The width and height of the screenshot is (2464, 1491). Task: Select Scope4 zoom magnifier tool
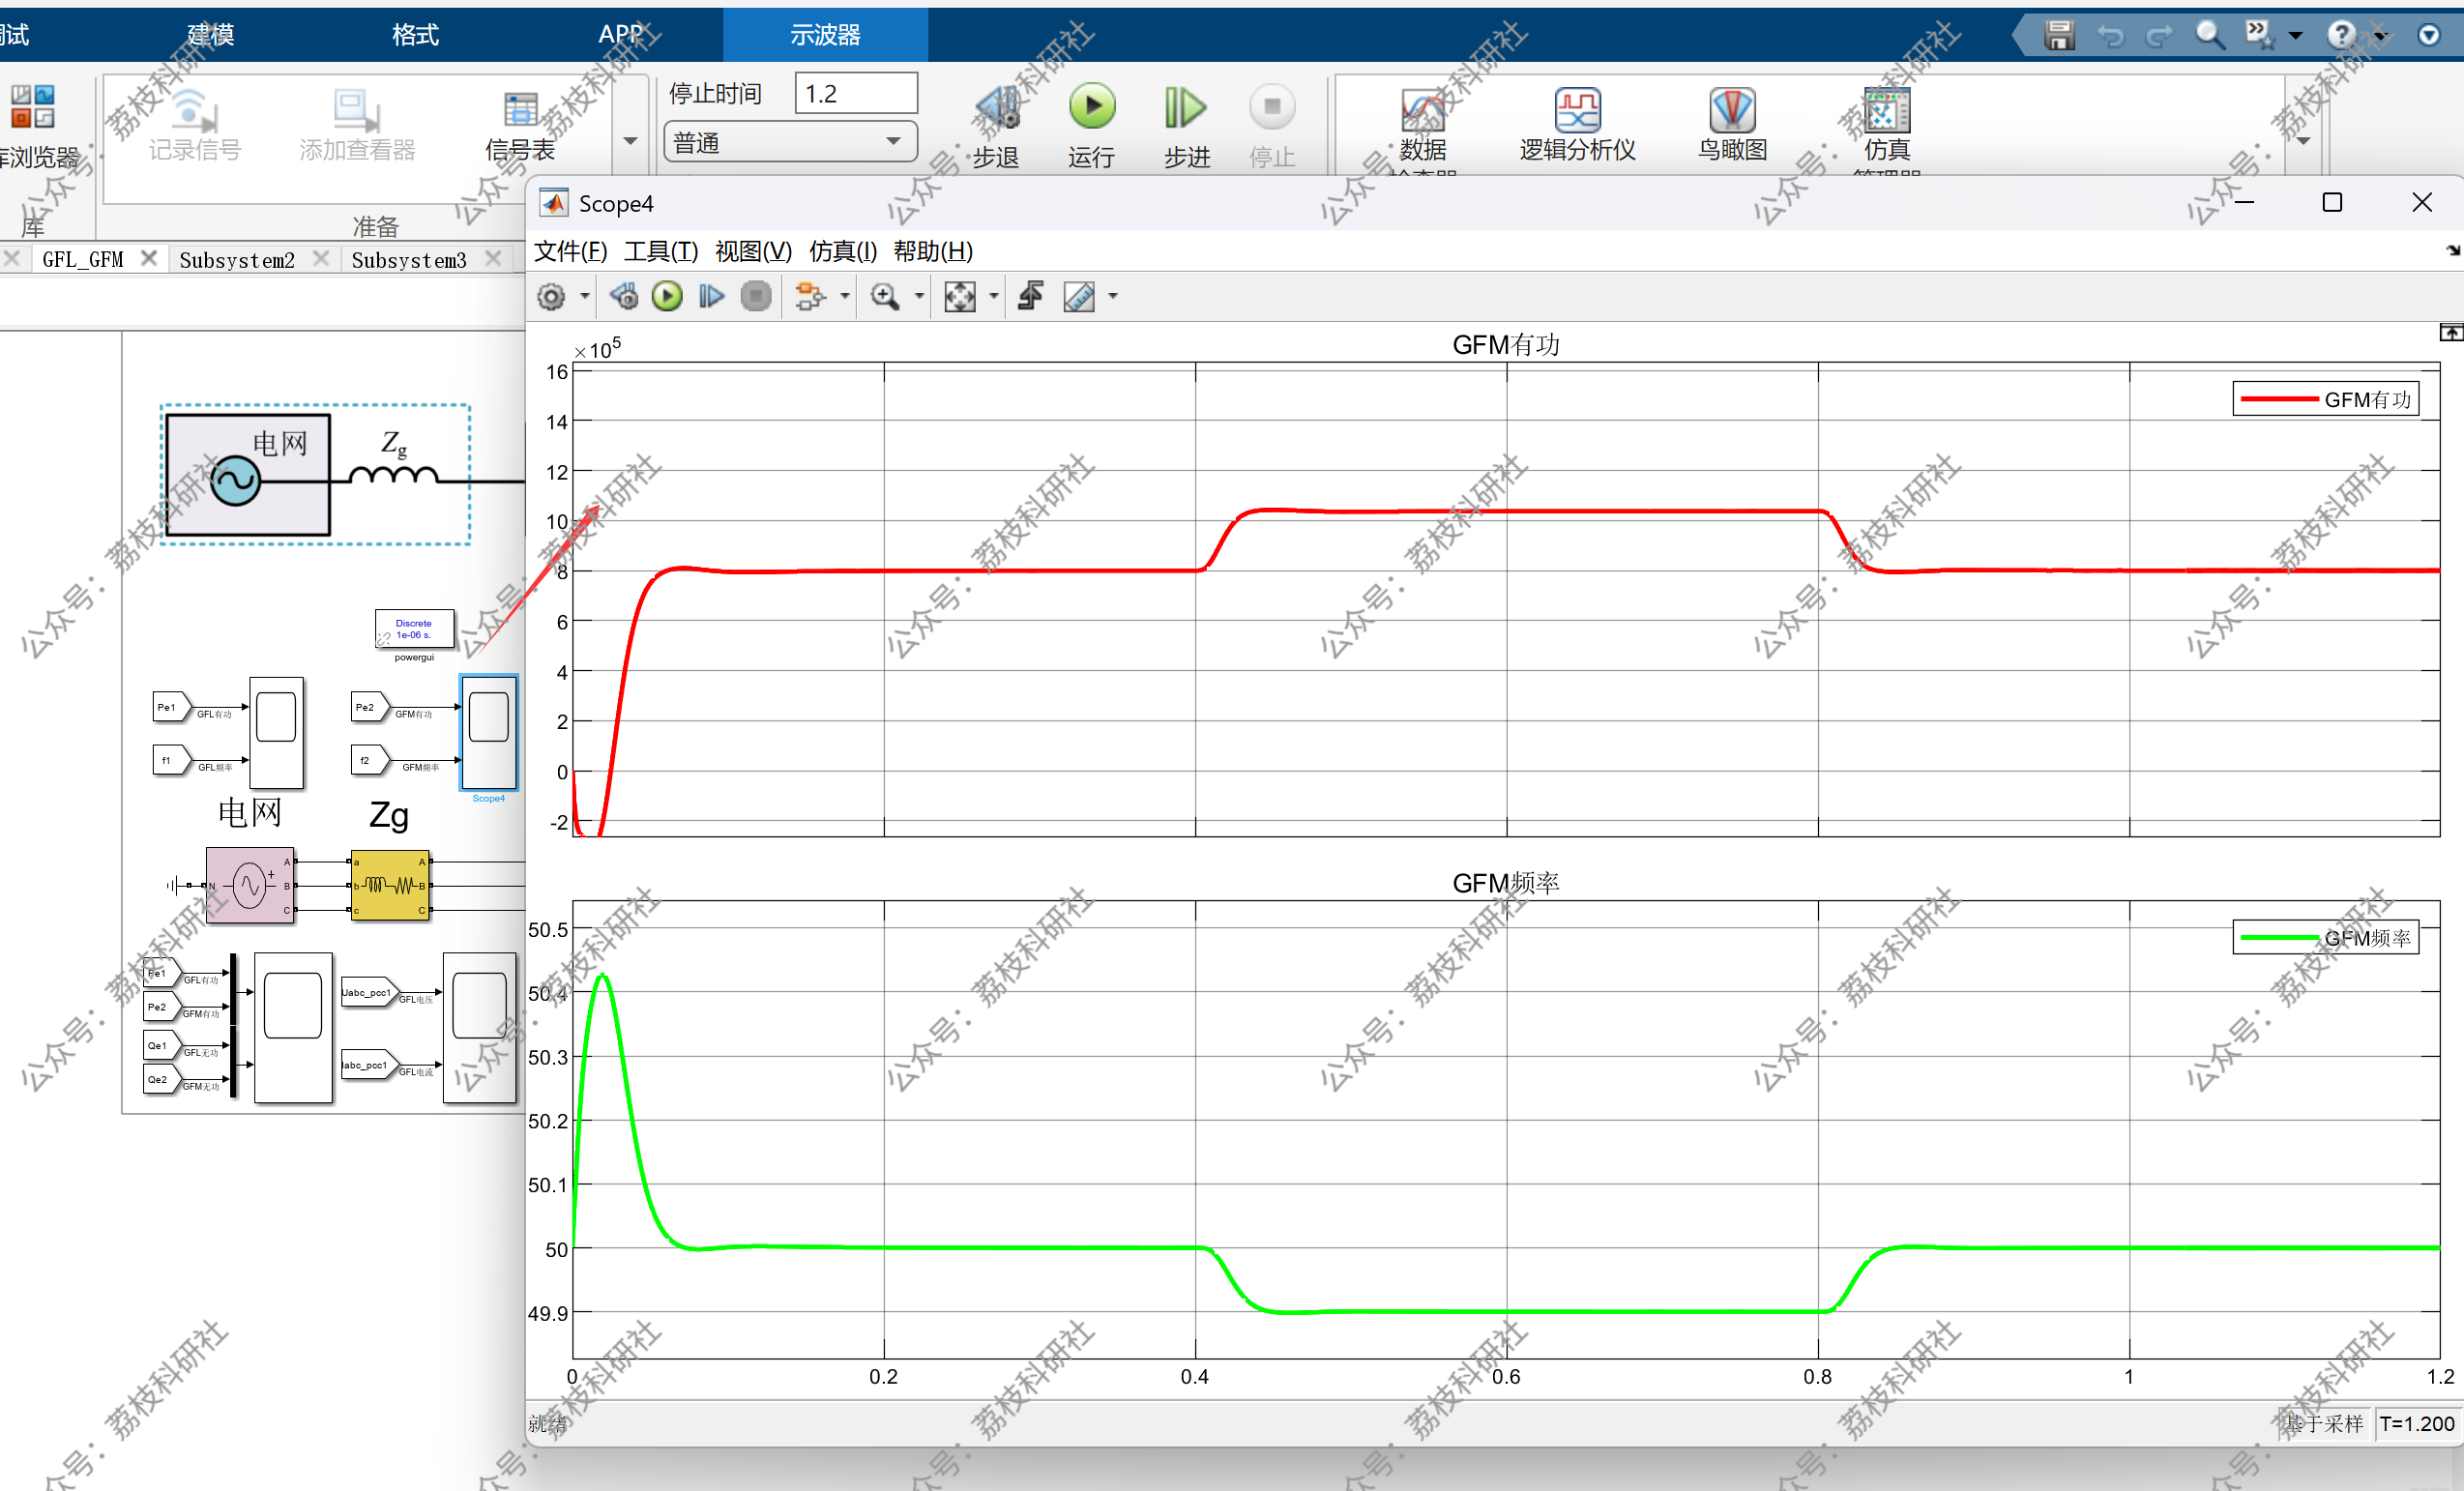coord(885,296)
